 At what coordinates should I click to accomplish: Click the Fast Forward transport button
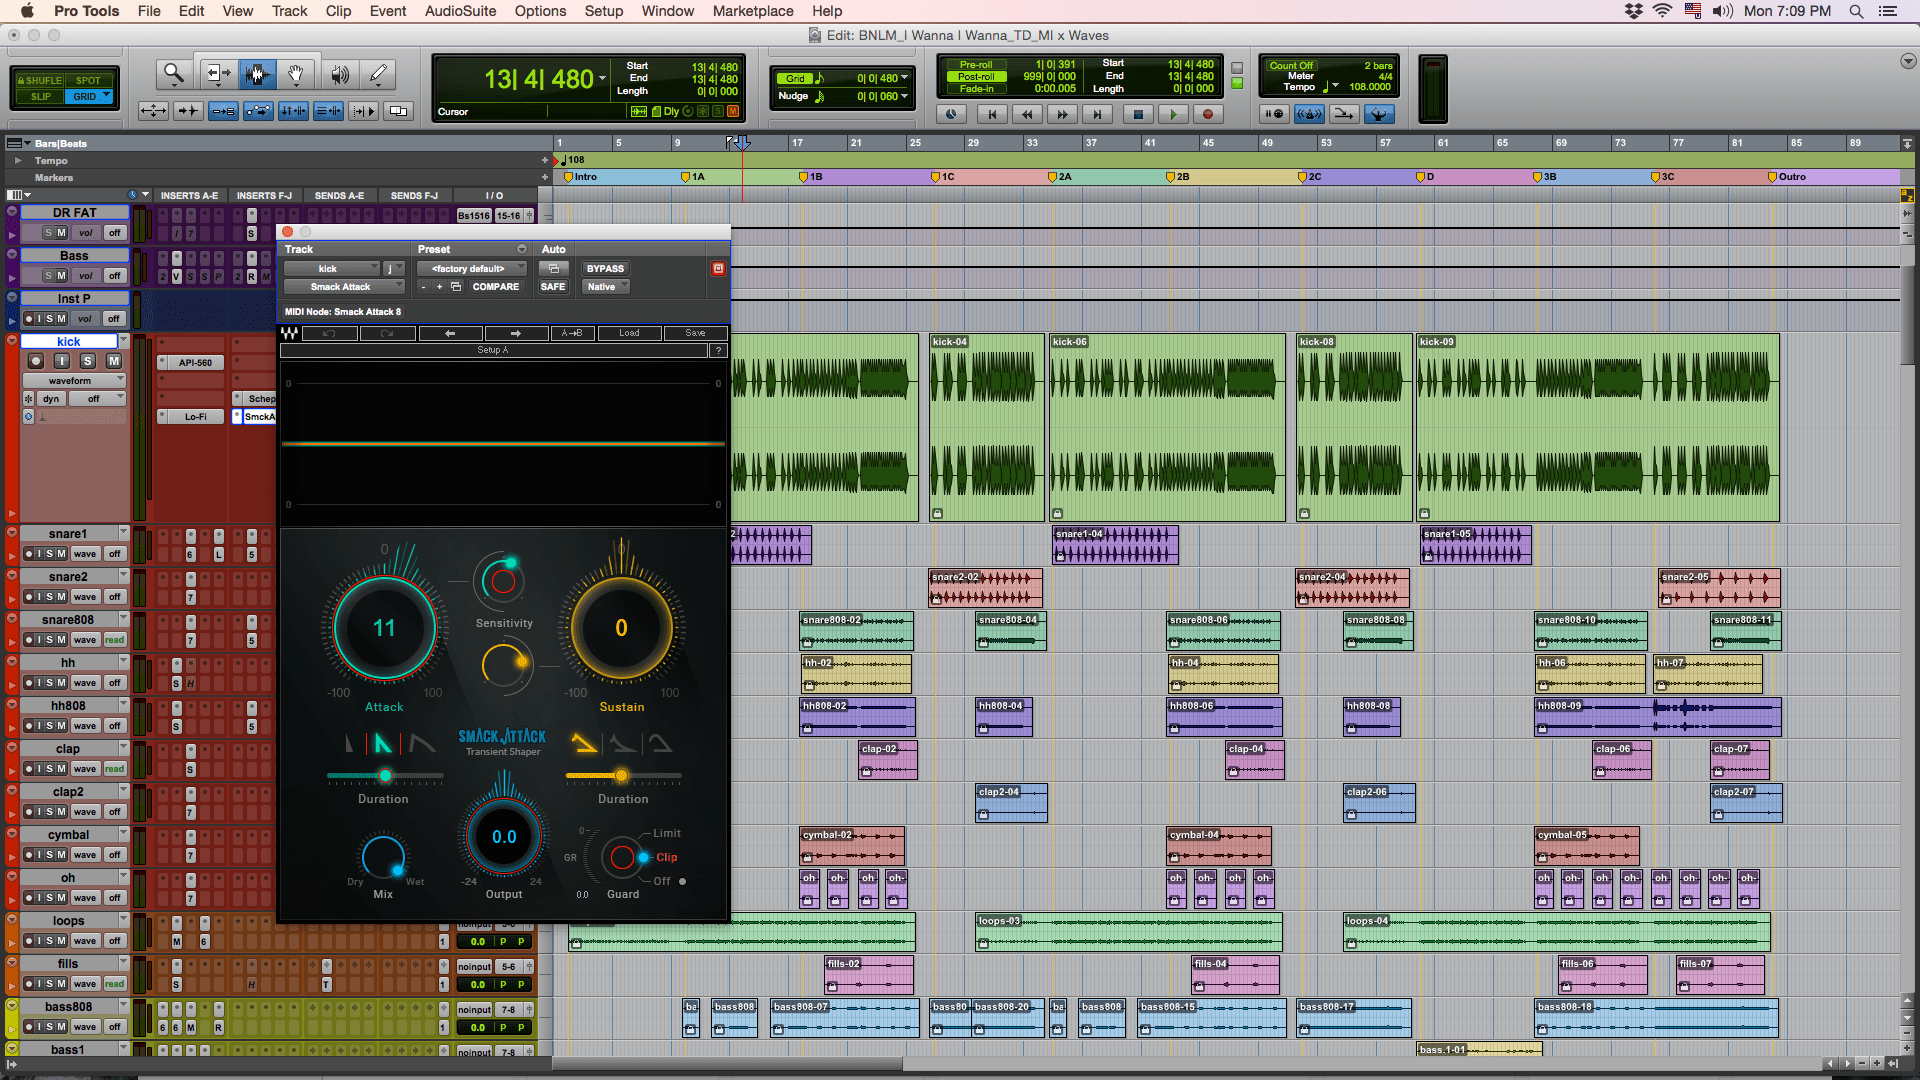[1062, 114]
